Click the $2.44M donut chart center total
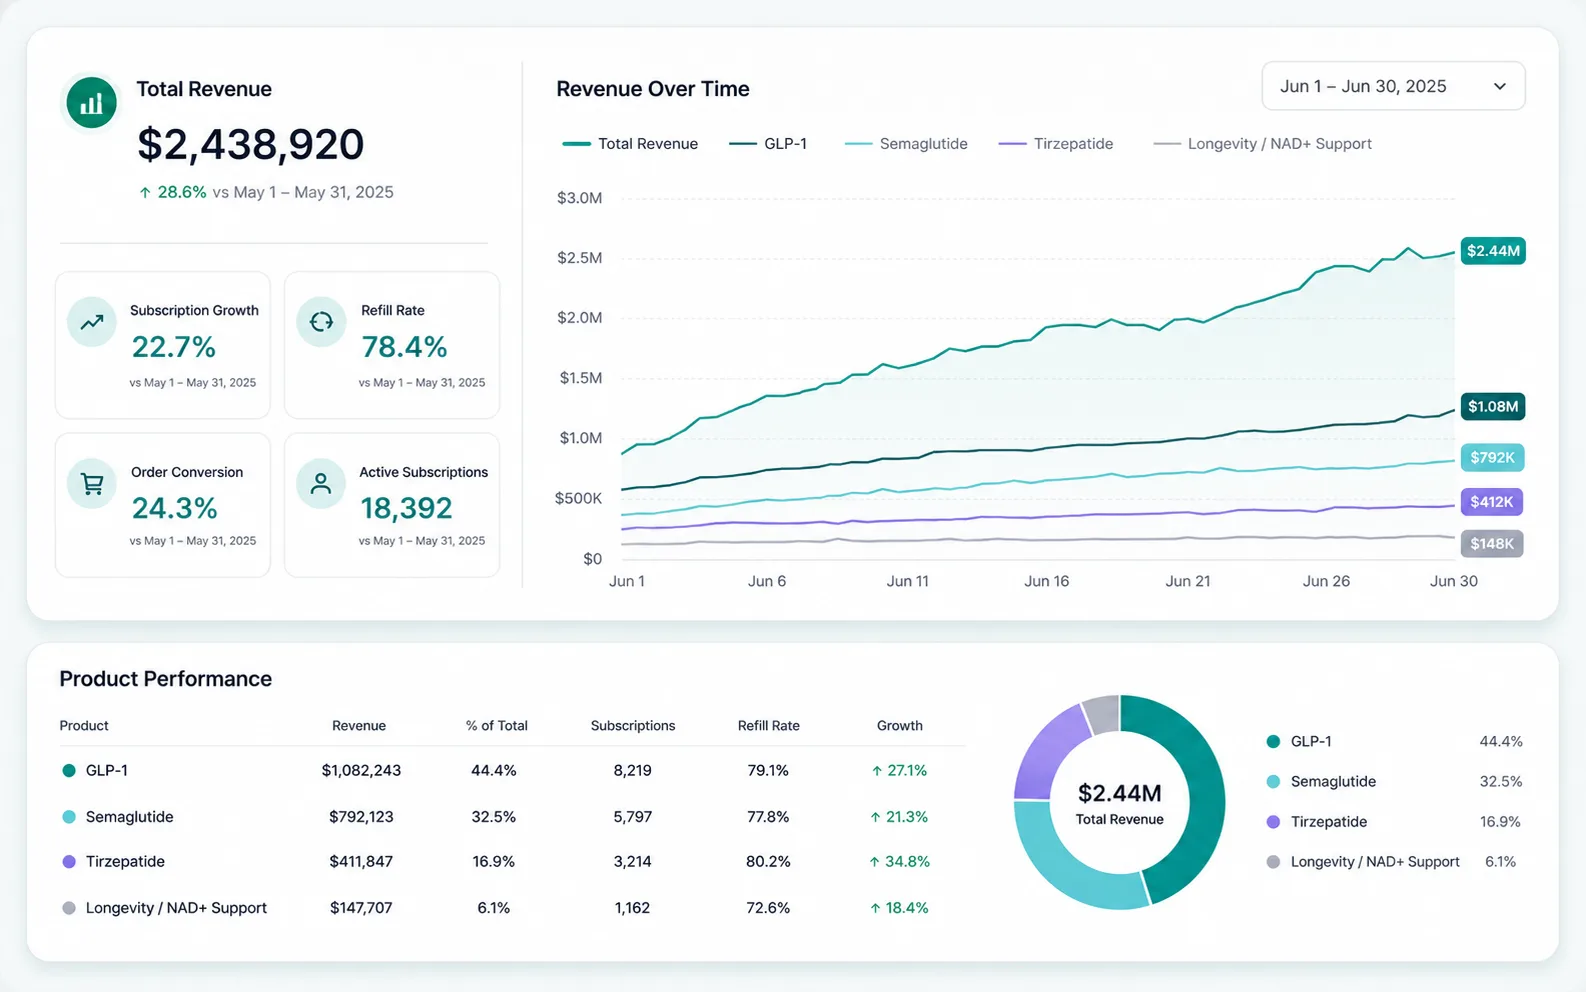This screenshot has width=1586, height=992. [1120, 794]
